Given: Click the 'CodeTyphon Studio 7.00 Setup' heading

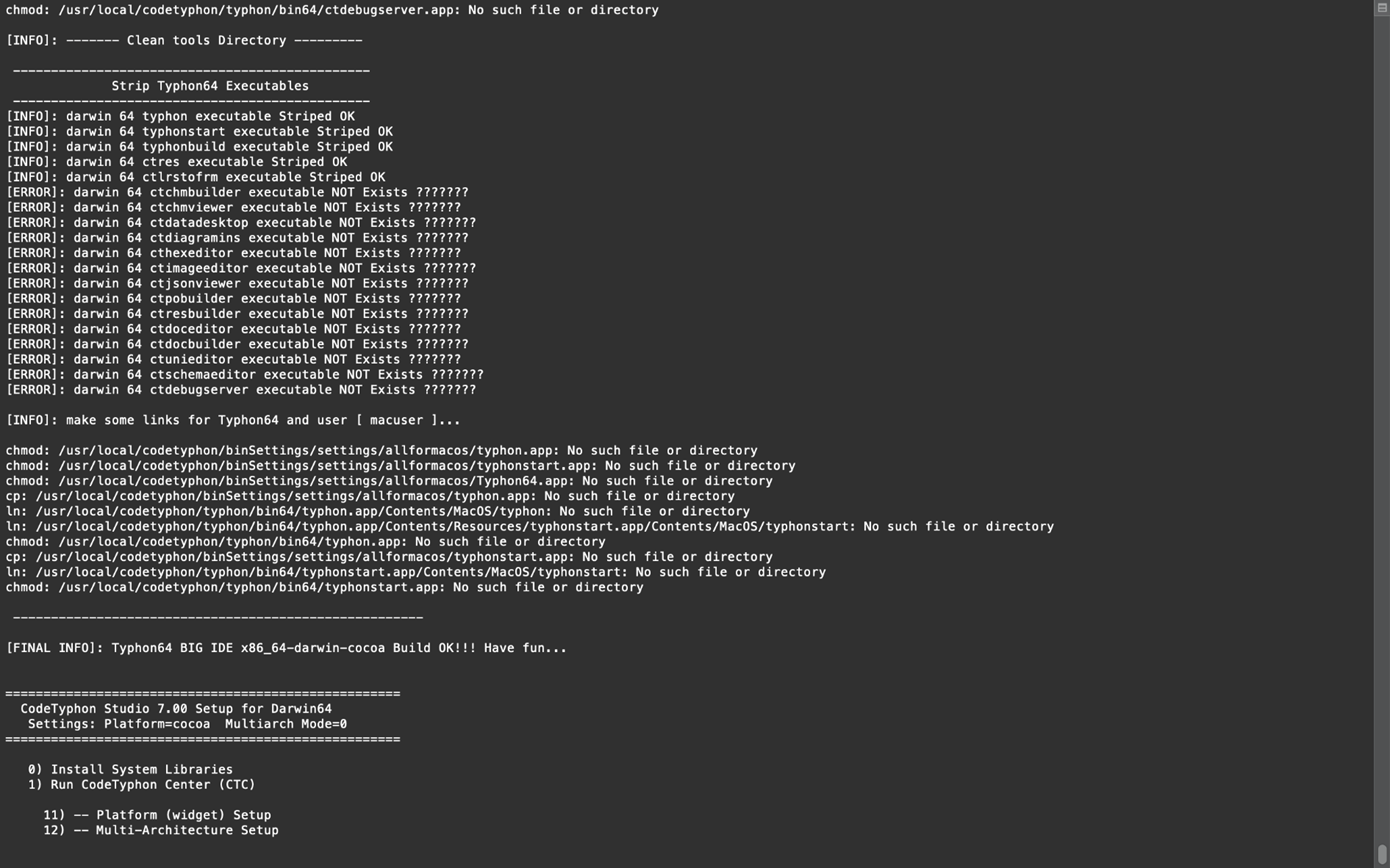Looking at the screenshot, I should tap(176, 708).
